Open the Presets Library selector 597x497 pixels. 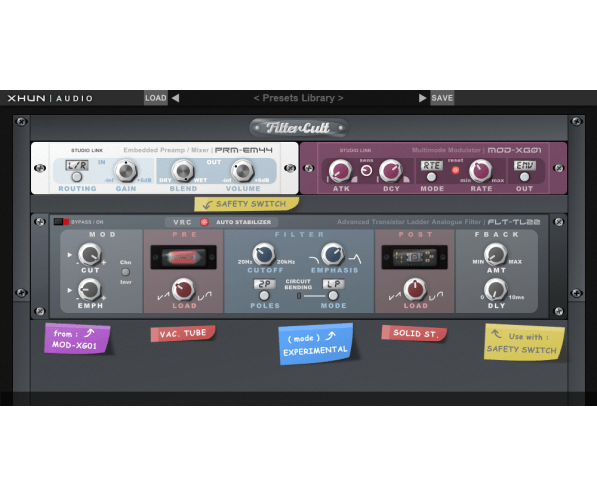coord(298,98)
